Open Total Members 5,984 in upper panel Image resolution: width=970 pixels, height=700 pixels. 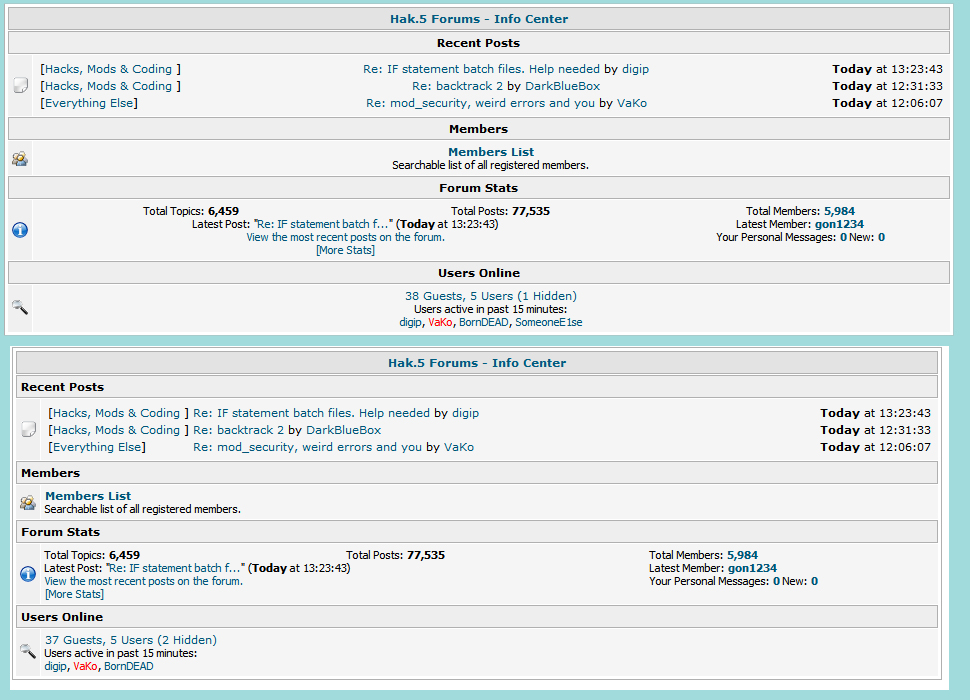tap(839, 211)
